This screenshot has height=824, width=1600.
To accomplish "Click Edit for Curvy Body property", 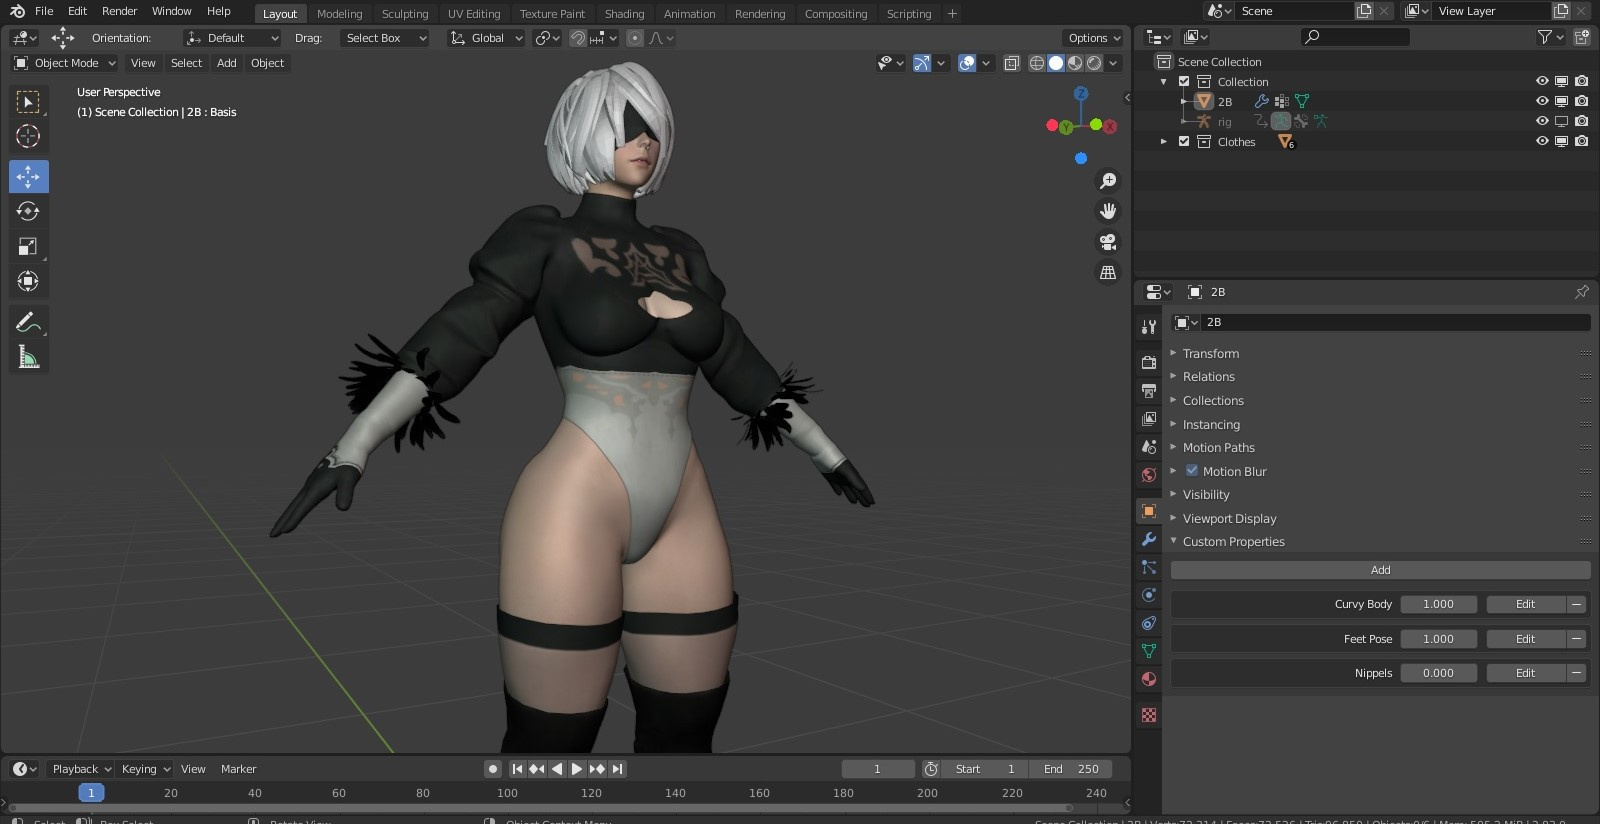I will click(x=1525, y=604).
